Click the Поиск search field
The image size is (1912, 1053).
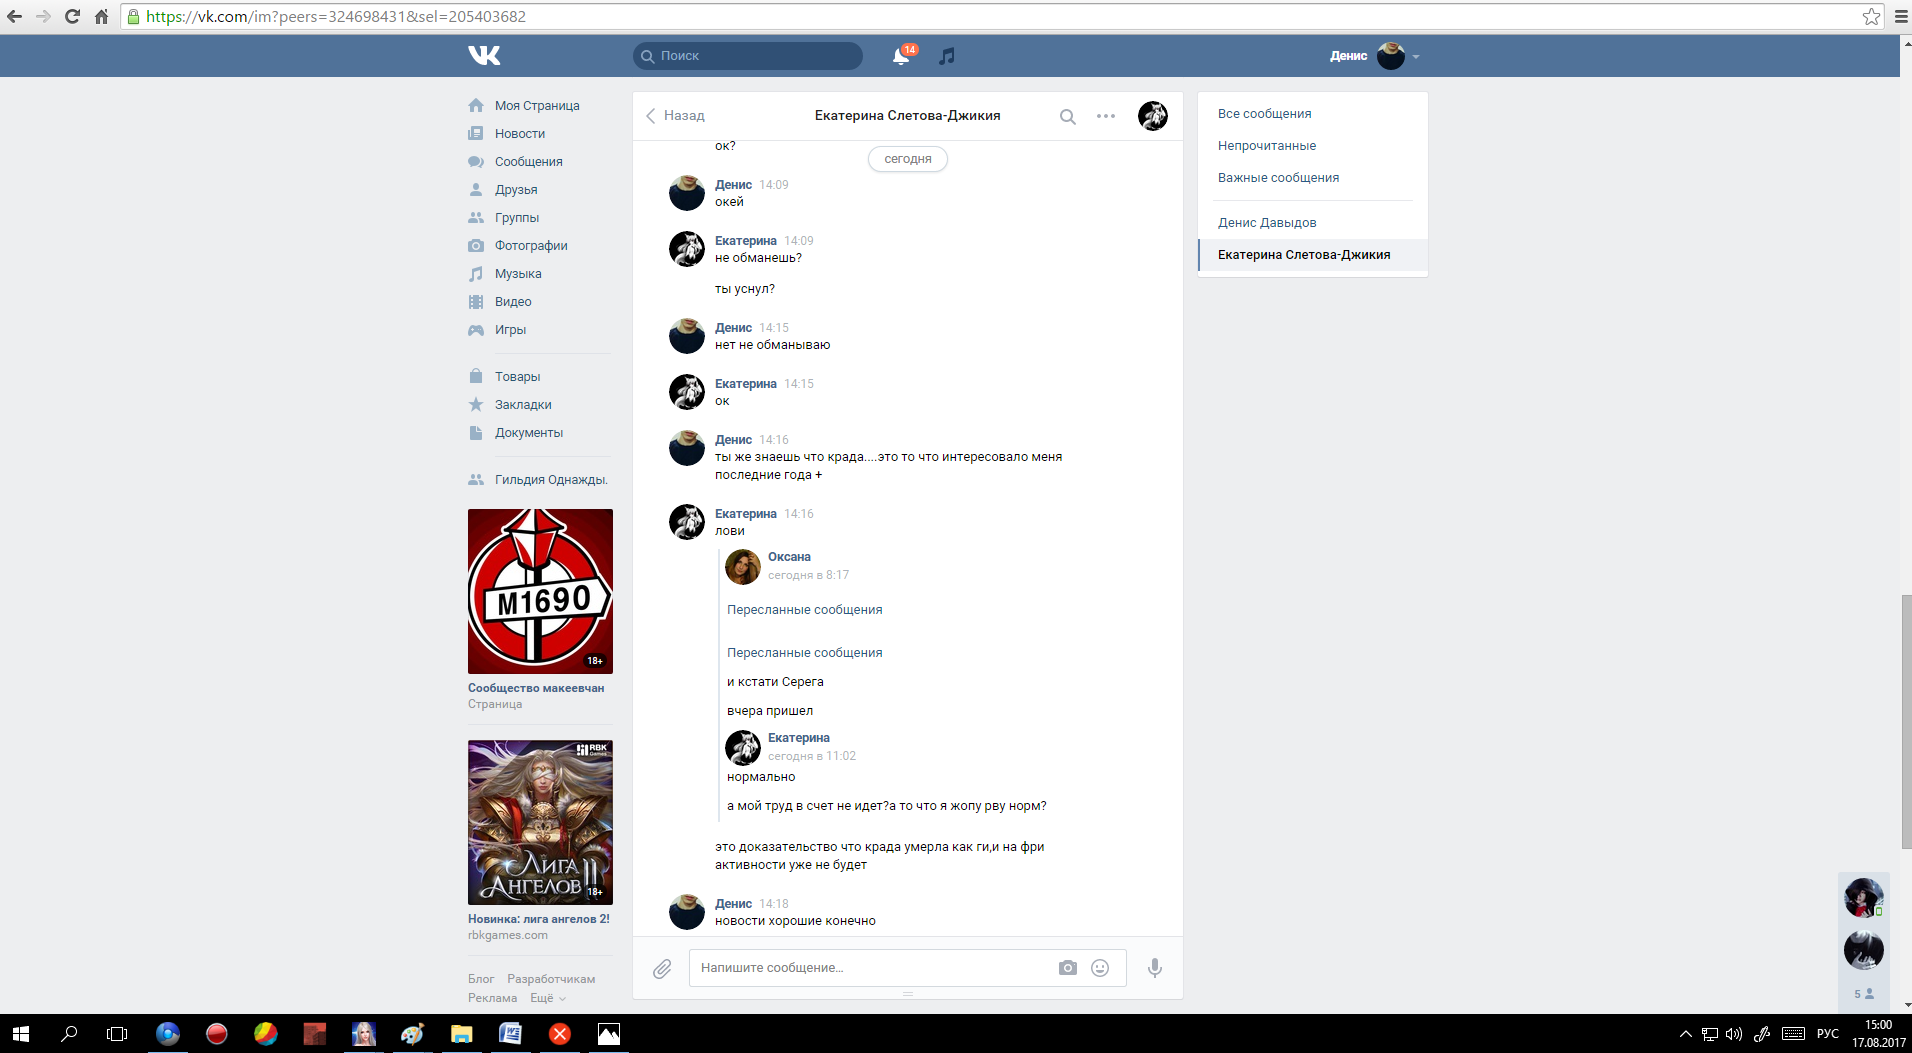coord(748,56)
